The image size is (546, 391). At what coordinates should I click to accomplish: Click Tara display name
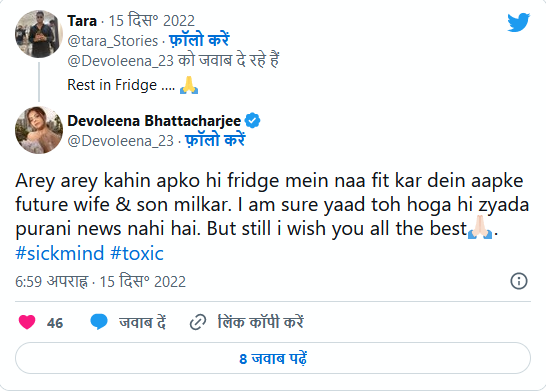81,21
